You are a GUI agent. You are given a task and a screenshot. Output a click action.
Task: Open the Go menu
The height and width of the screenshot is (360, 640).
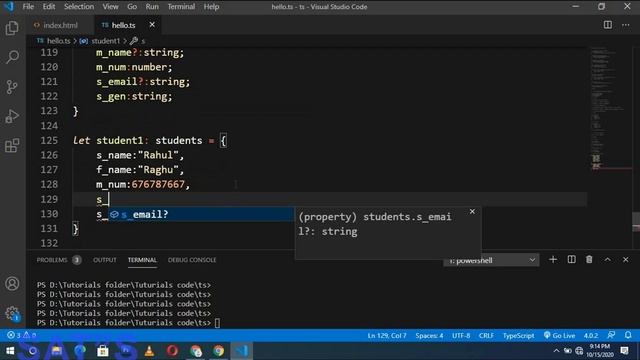pyautogui.click(x=132, y=7)
